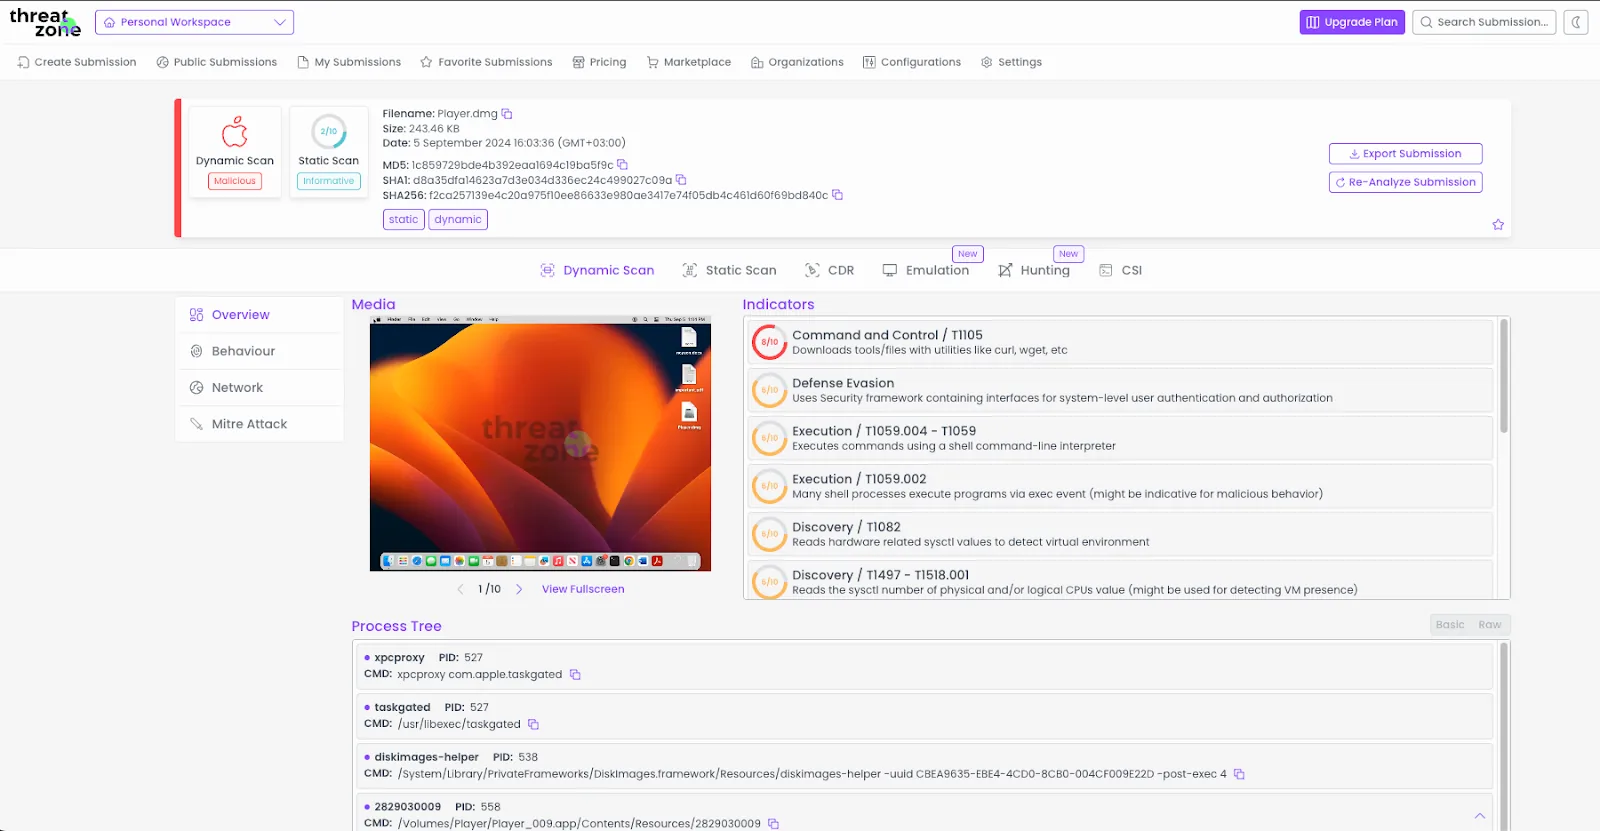This screenshot has height=831, width=1600.
Task: Toggle dark mode moon icon
Action: tap(1576, 22)
